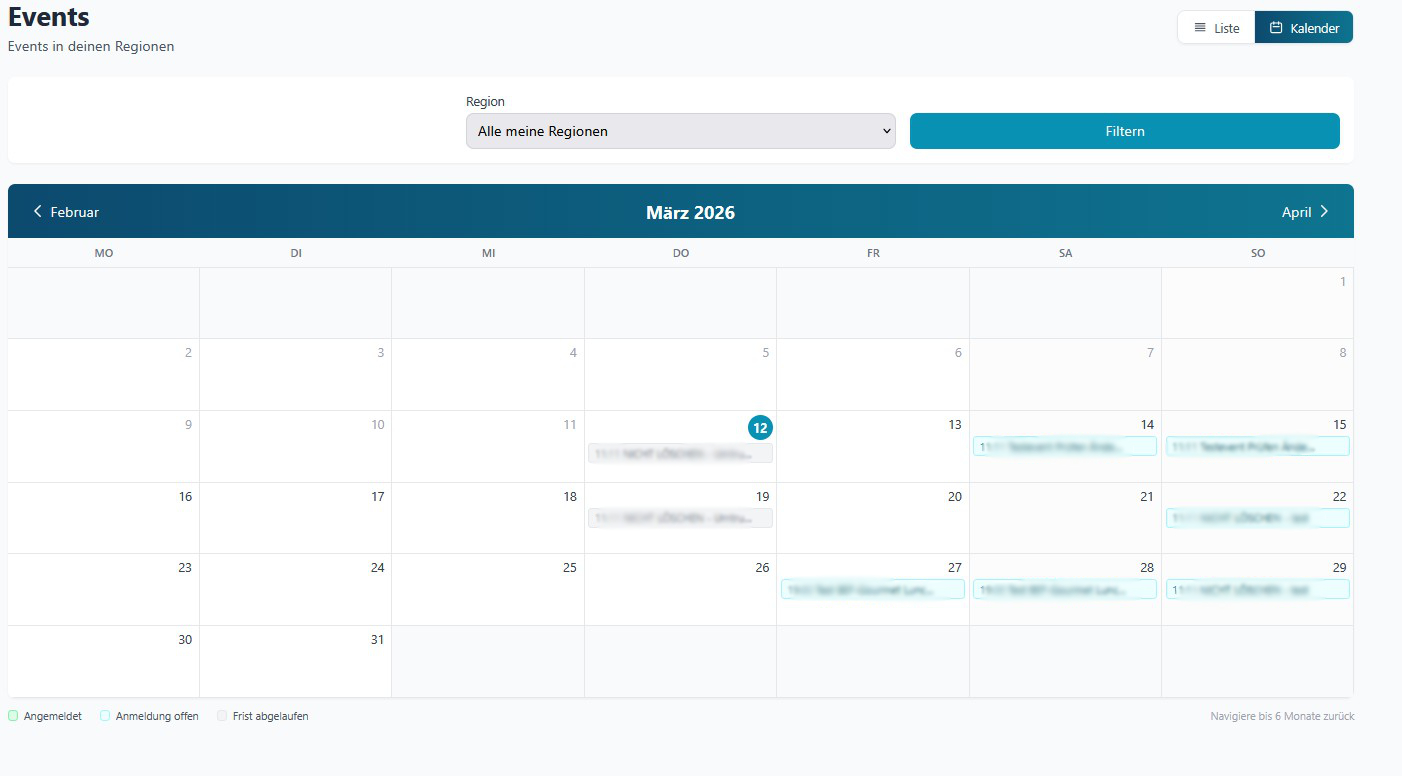Screen dimensions: 1402x776
Task: Click the green Angemeldet legend swatch
Action: pyautogui.click(x=13, y=716)
